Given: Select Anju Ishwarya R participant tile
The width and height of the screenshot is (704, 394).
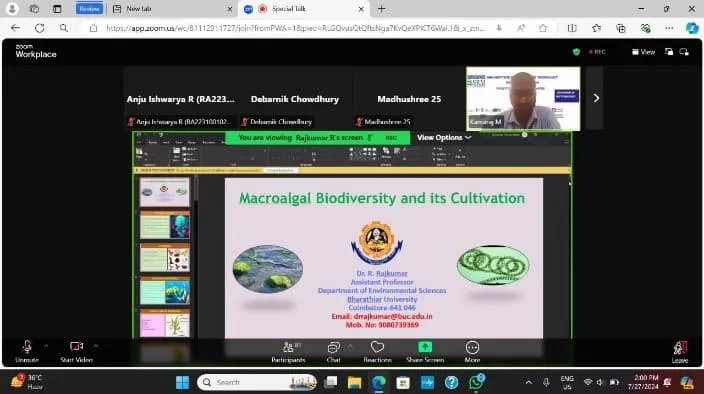Looking at the screenshot, I should (x=180, y=99).
